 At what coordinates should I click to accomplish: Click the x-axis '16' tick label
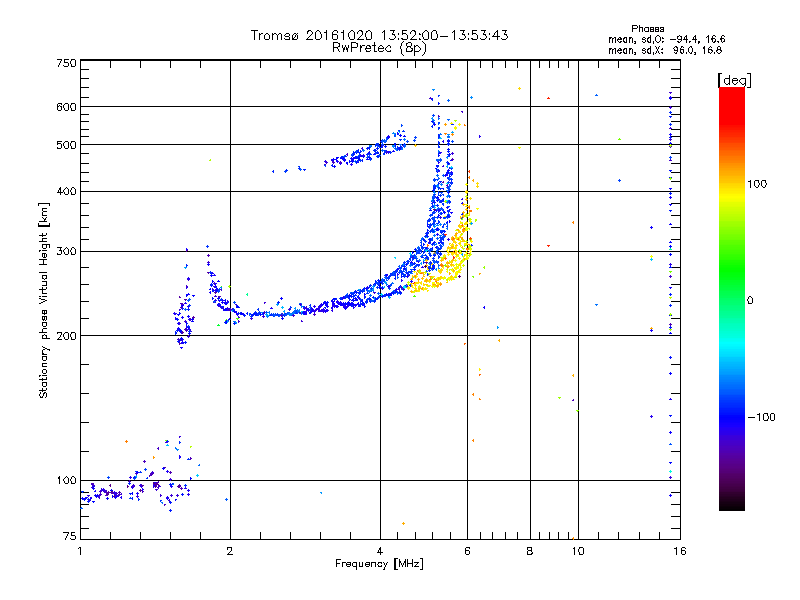pyautogui.click(x=680, y=551)
